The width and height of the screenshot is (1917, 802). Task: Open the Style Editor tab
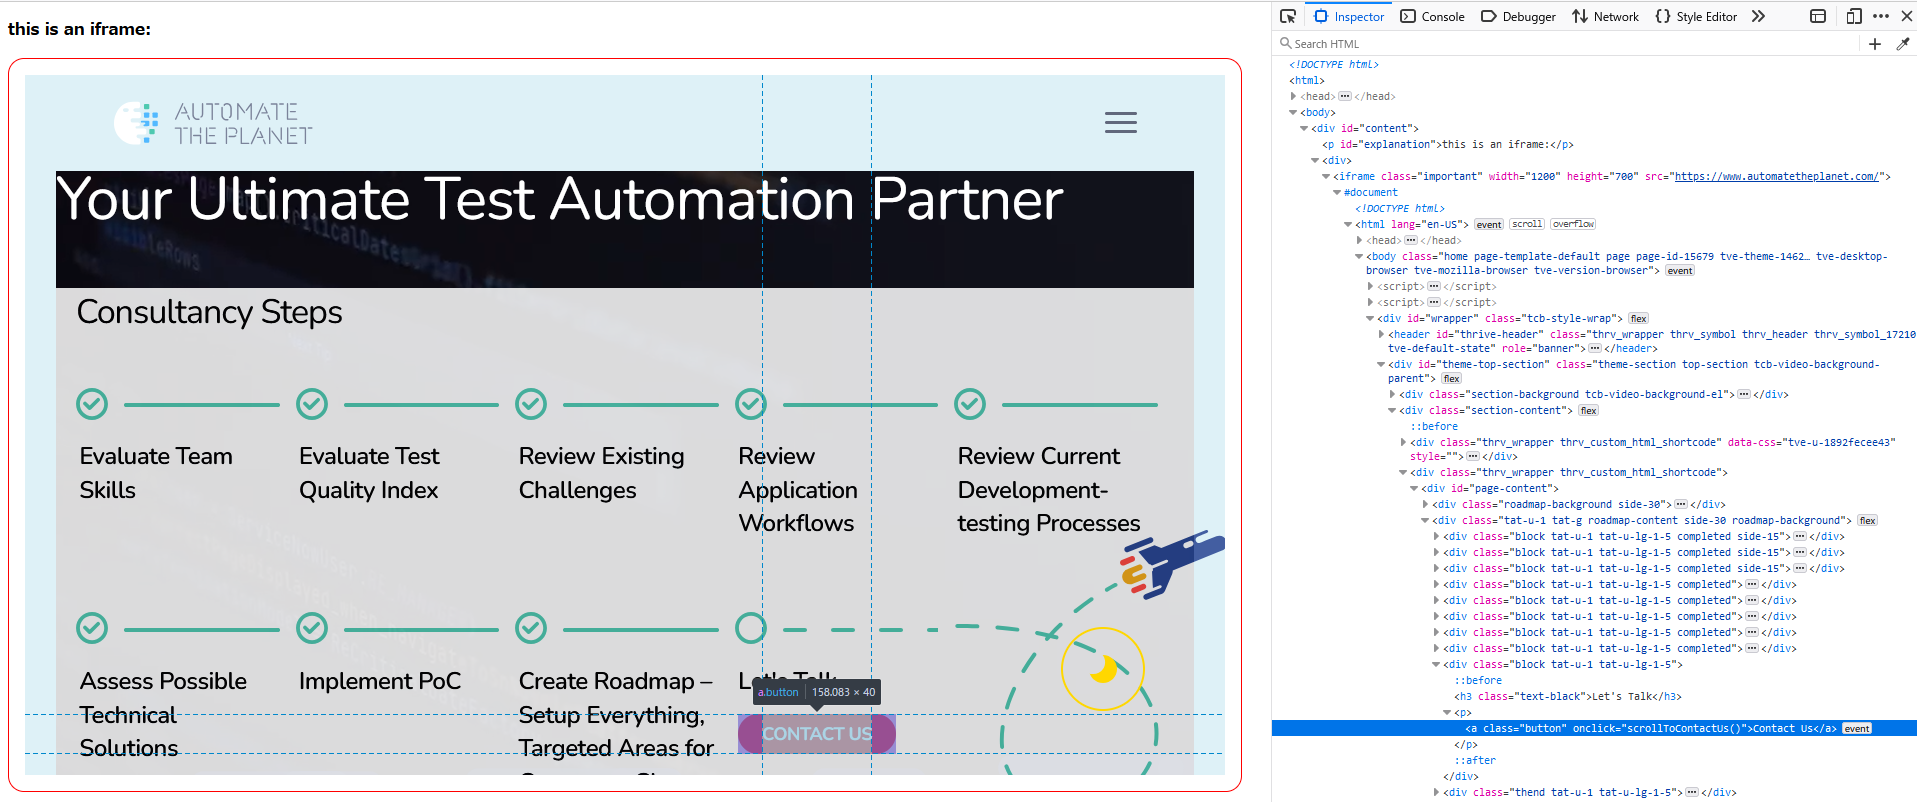[x=1696, y=16]
